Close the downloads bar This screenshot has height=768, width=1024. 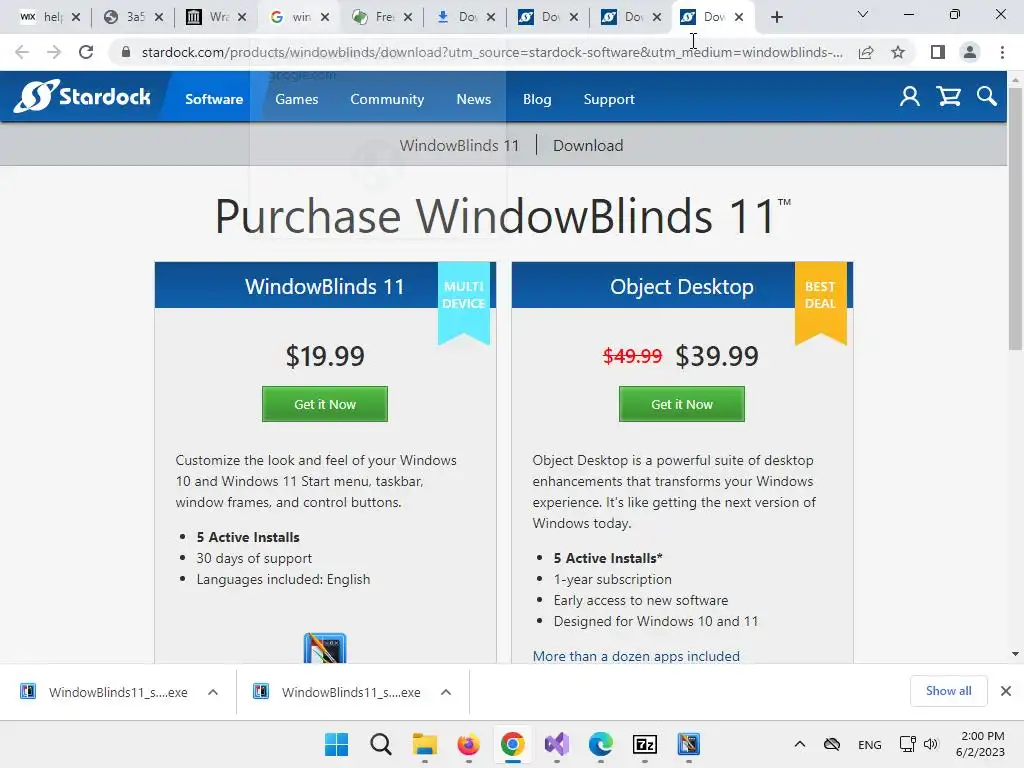tap(1006, 691)
